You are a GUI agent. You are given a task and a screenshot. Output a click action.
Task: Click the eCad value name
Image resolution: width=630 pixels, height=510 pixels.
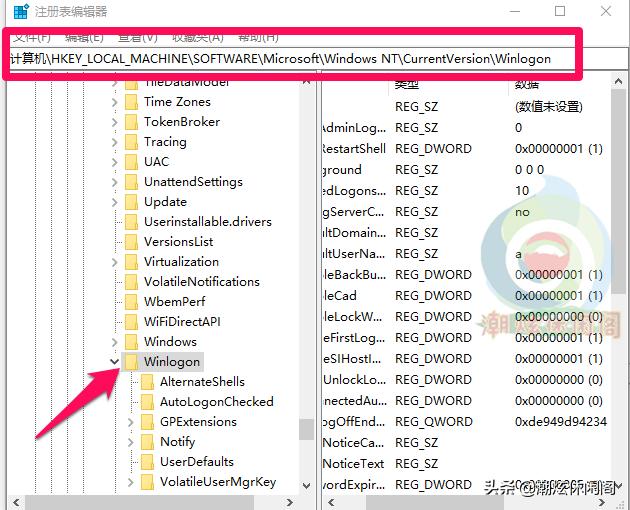coord(340,295)
